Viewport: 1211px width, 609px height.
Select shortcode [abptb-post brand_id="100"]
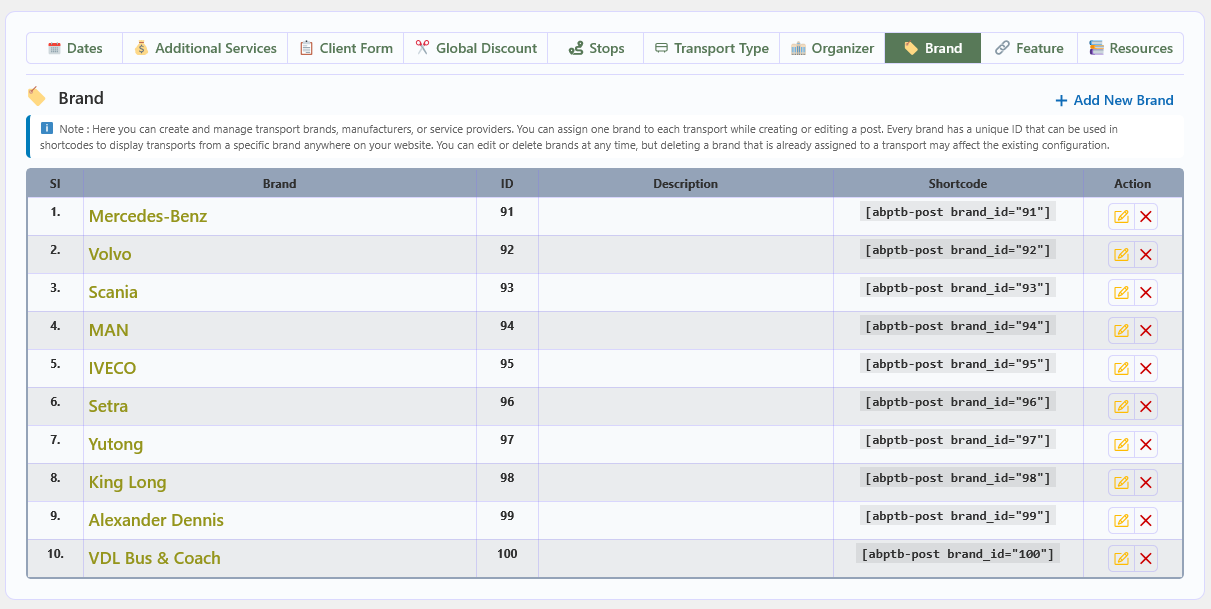tap(958, 554)
